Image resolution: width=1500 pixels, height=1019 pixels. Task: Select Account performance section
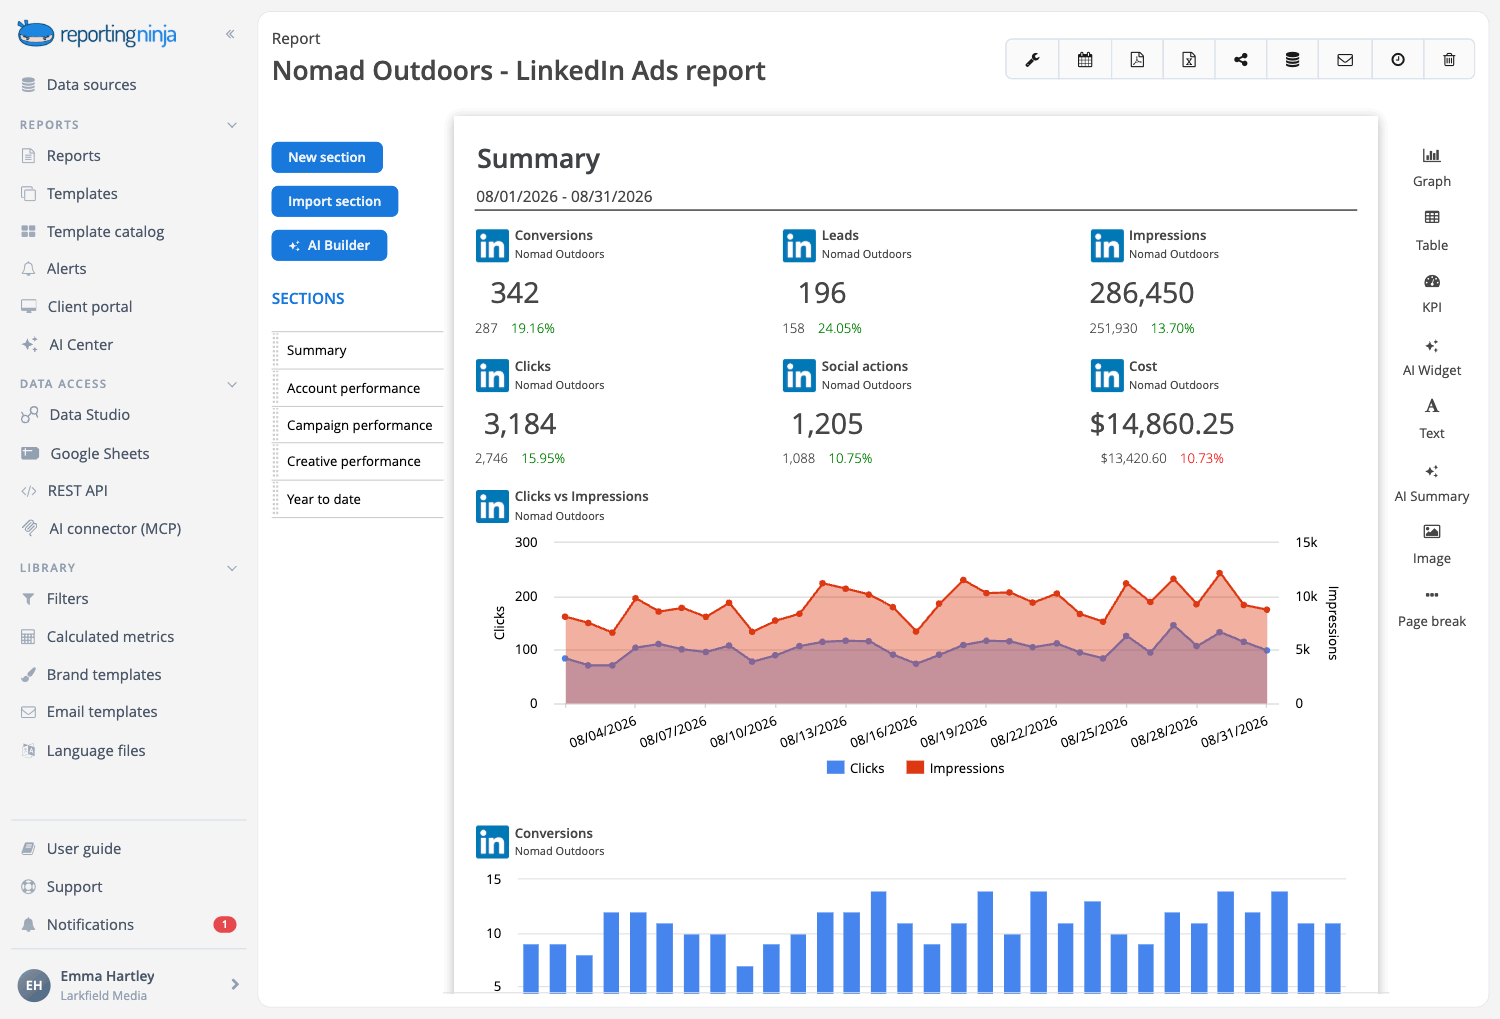coord(358,388)
